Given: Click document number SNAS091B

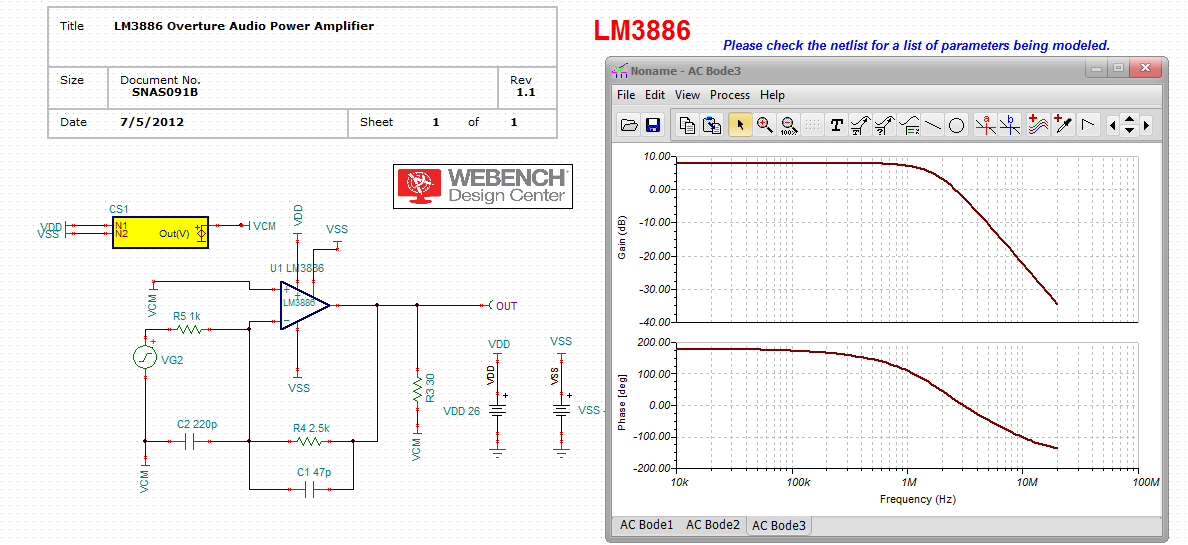Looking at the screenshot, I should (165, 92).
